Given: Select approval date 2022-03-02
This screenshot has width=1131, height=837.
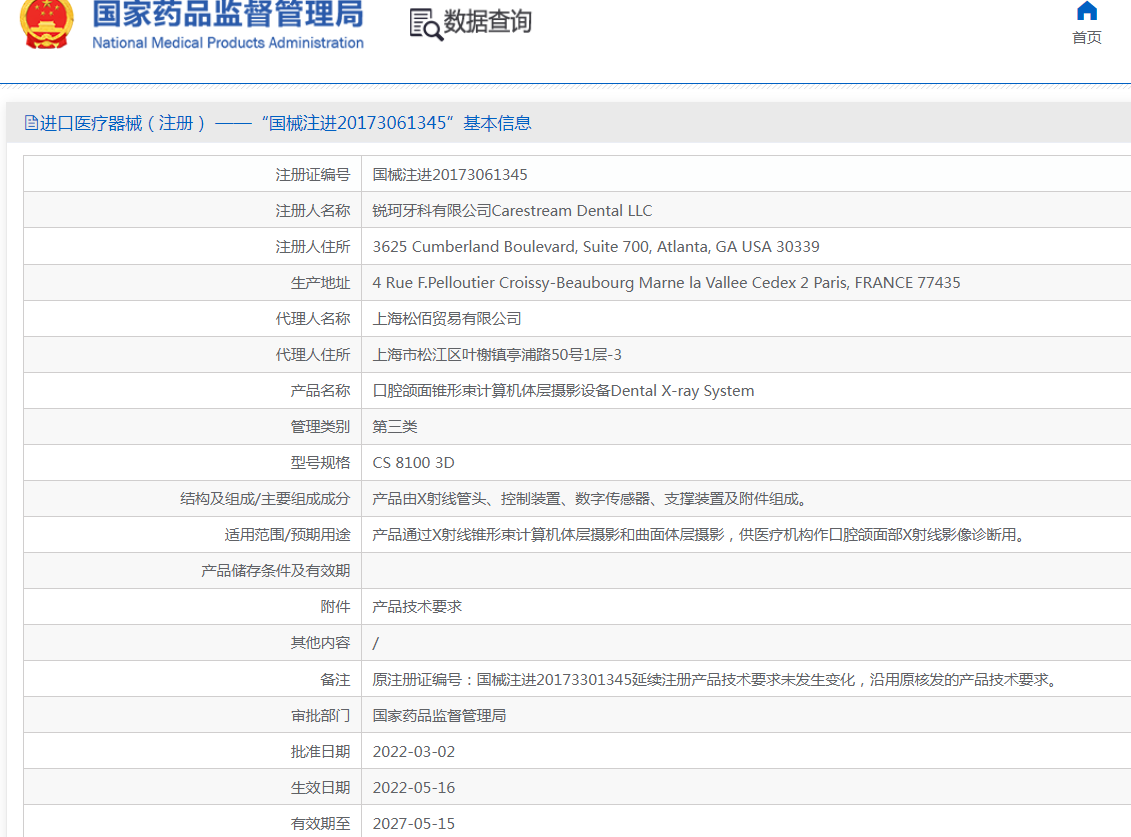Looking at the screenshot, I should click(x=414, y=752).
